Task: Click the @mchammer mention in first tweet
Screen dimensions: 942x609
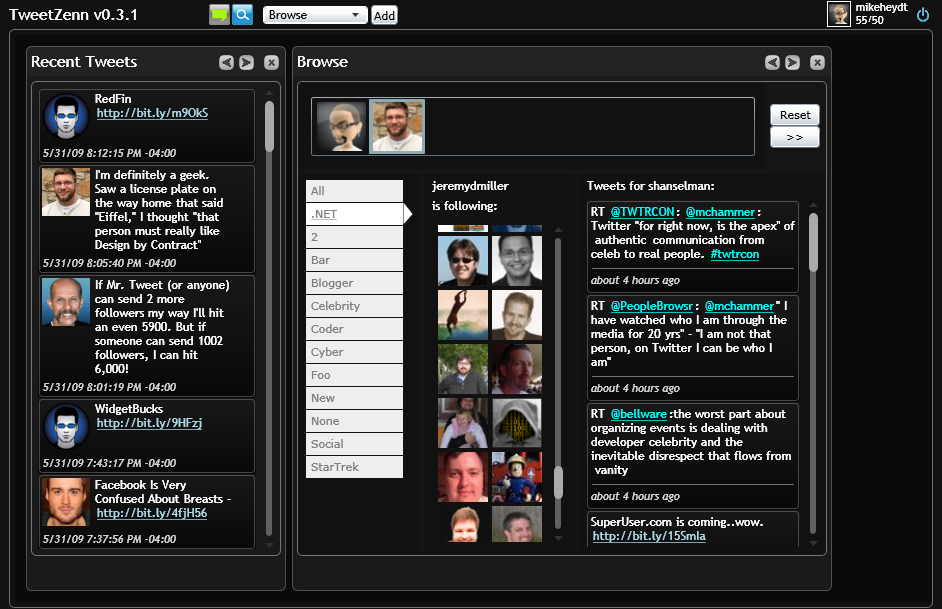Action: pyautogui.click(x=720, y=212)
